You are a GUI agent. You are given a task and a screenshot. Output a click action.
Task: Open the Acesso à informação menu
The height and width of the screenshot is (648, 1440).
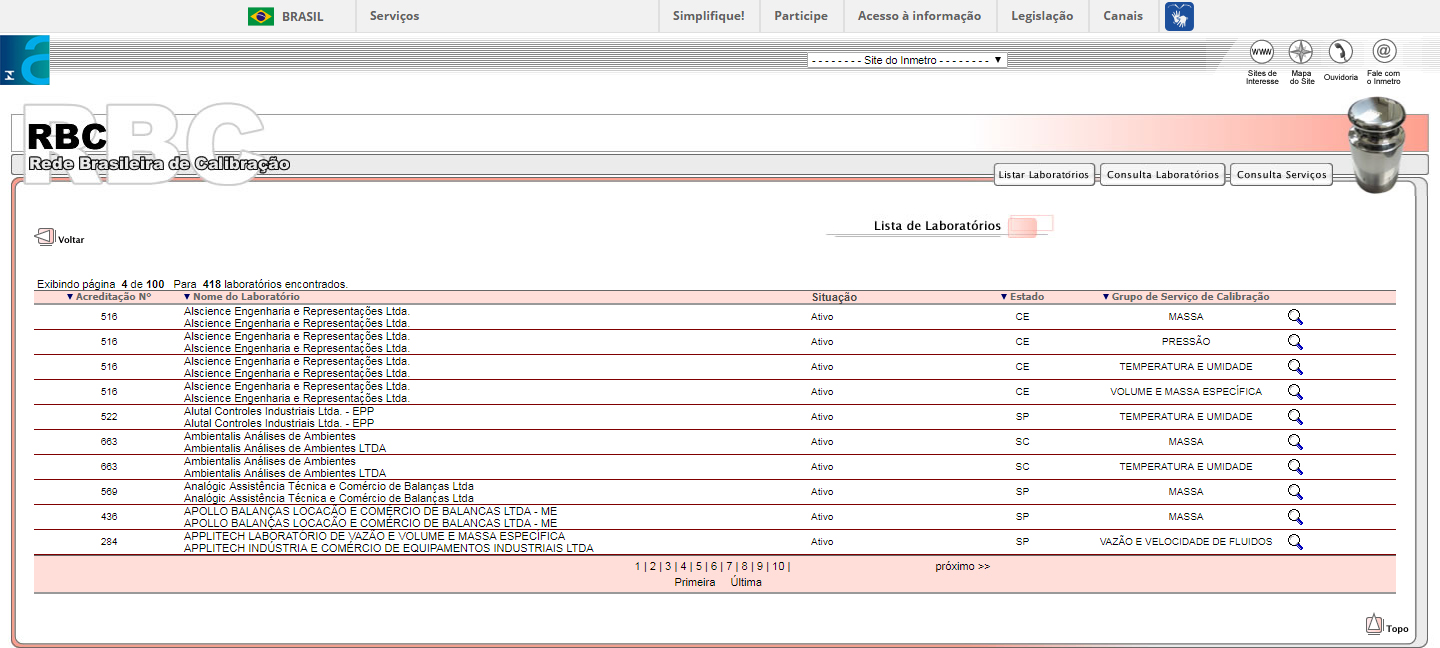919,16
